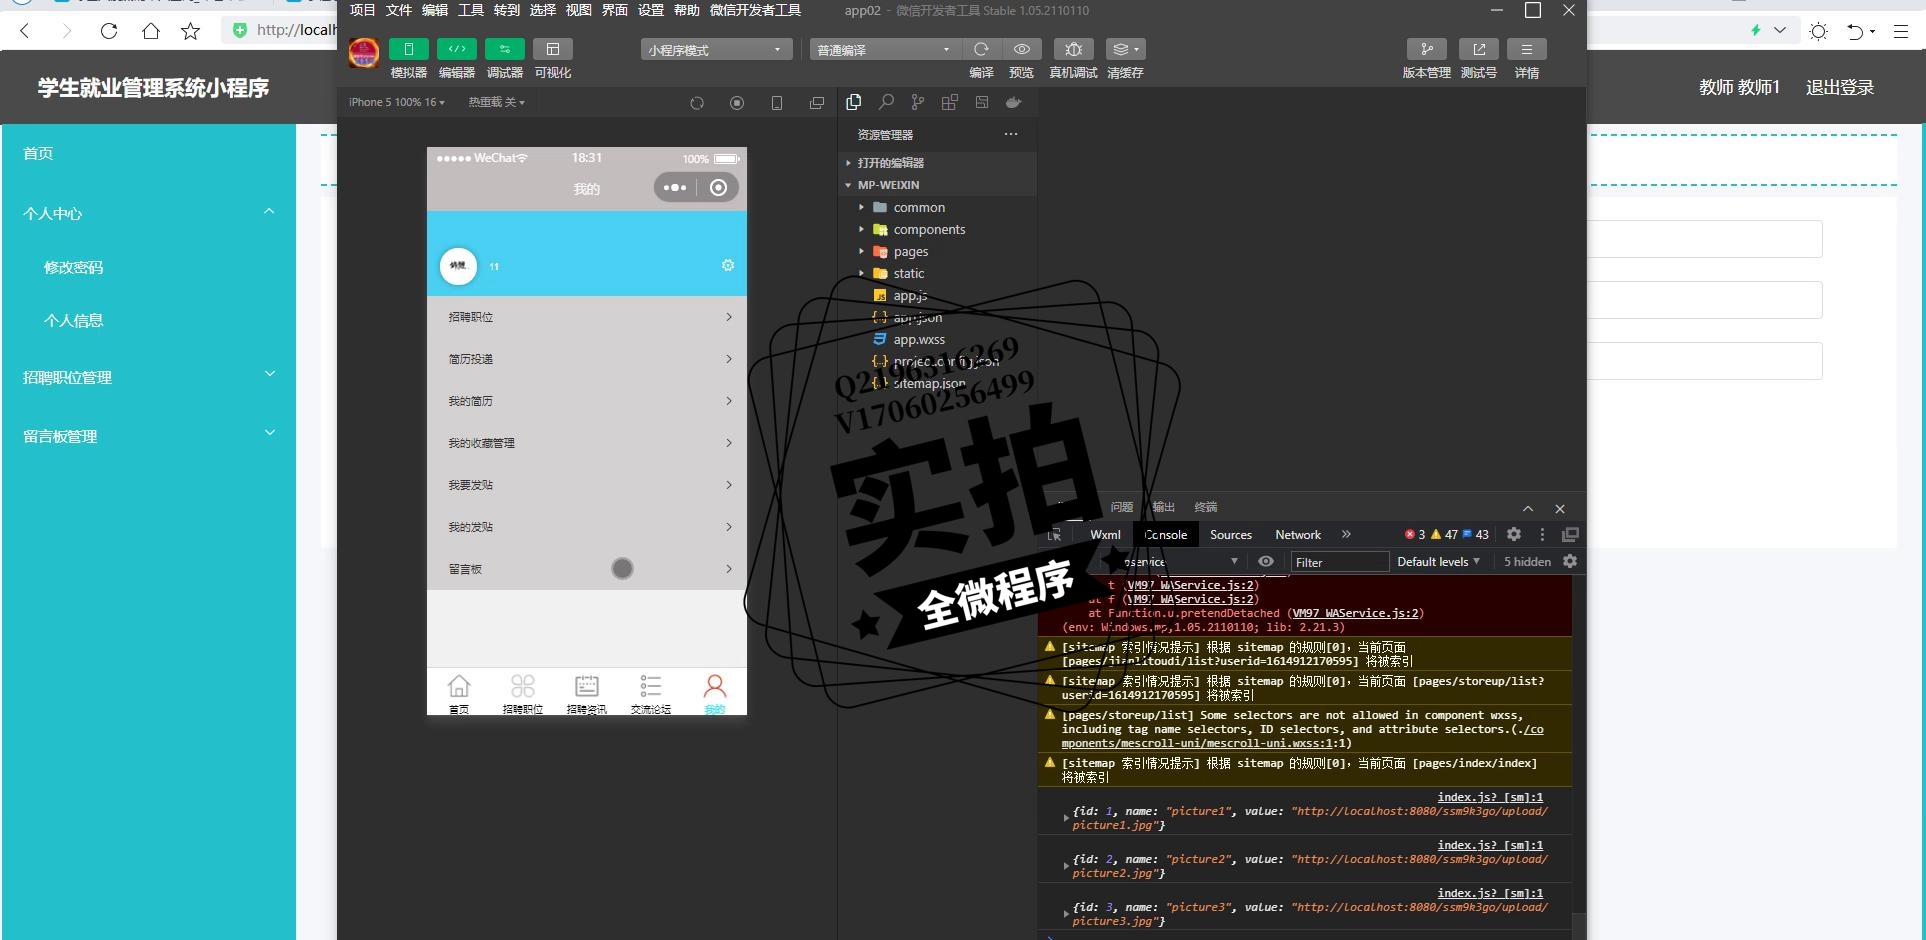Open devtools settings gear
The width and height of the screenshot is (1926, 940).
point(1514,535)
